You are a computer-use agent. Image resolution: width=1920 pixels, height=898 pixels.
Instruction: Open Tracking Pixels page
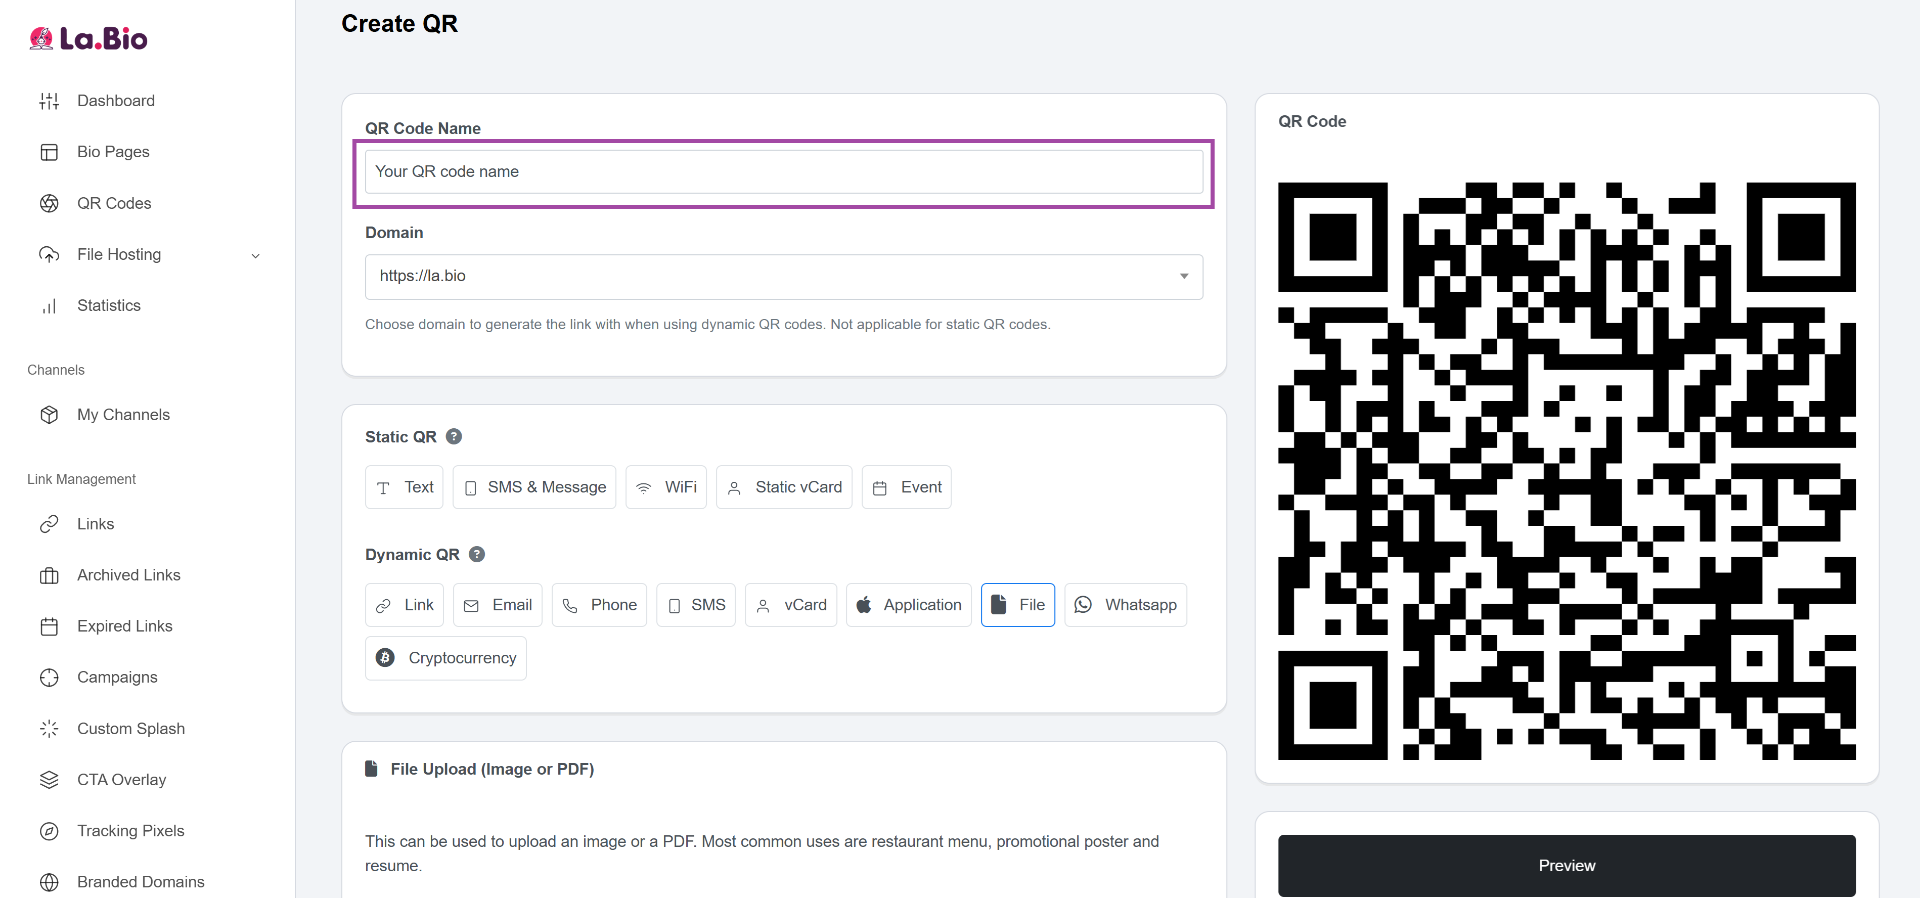(130, 831)
